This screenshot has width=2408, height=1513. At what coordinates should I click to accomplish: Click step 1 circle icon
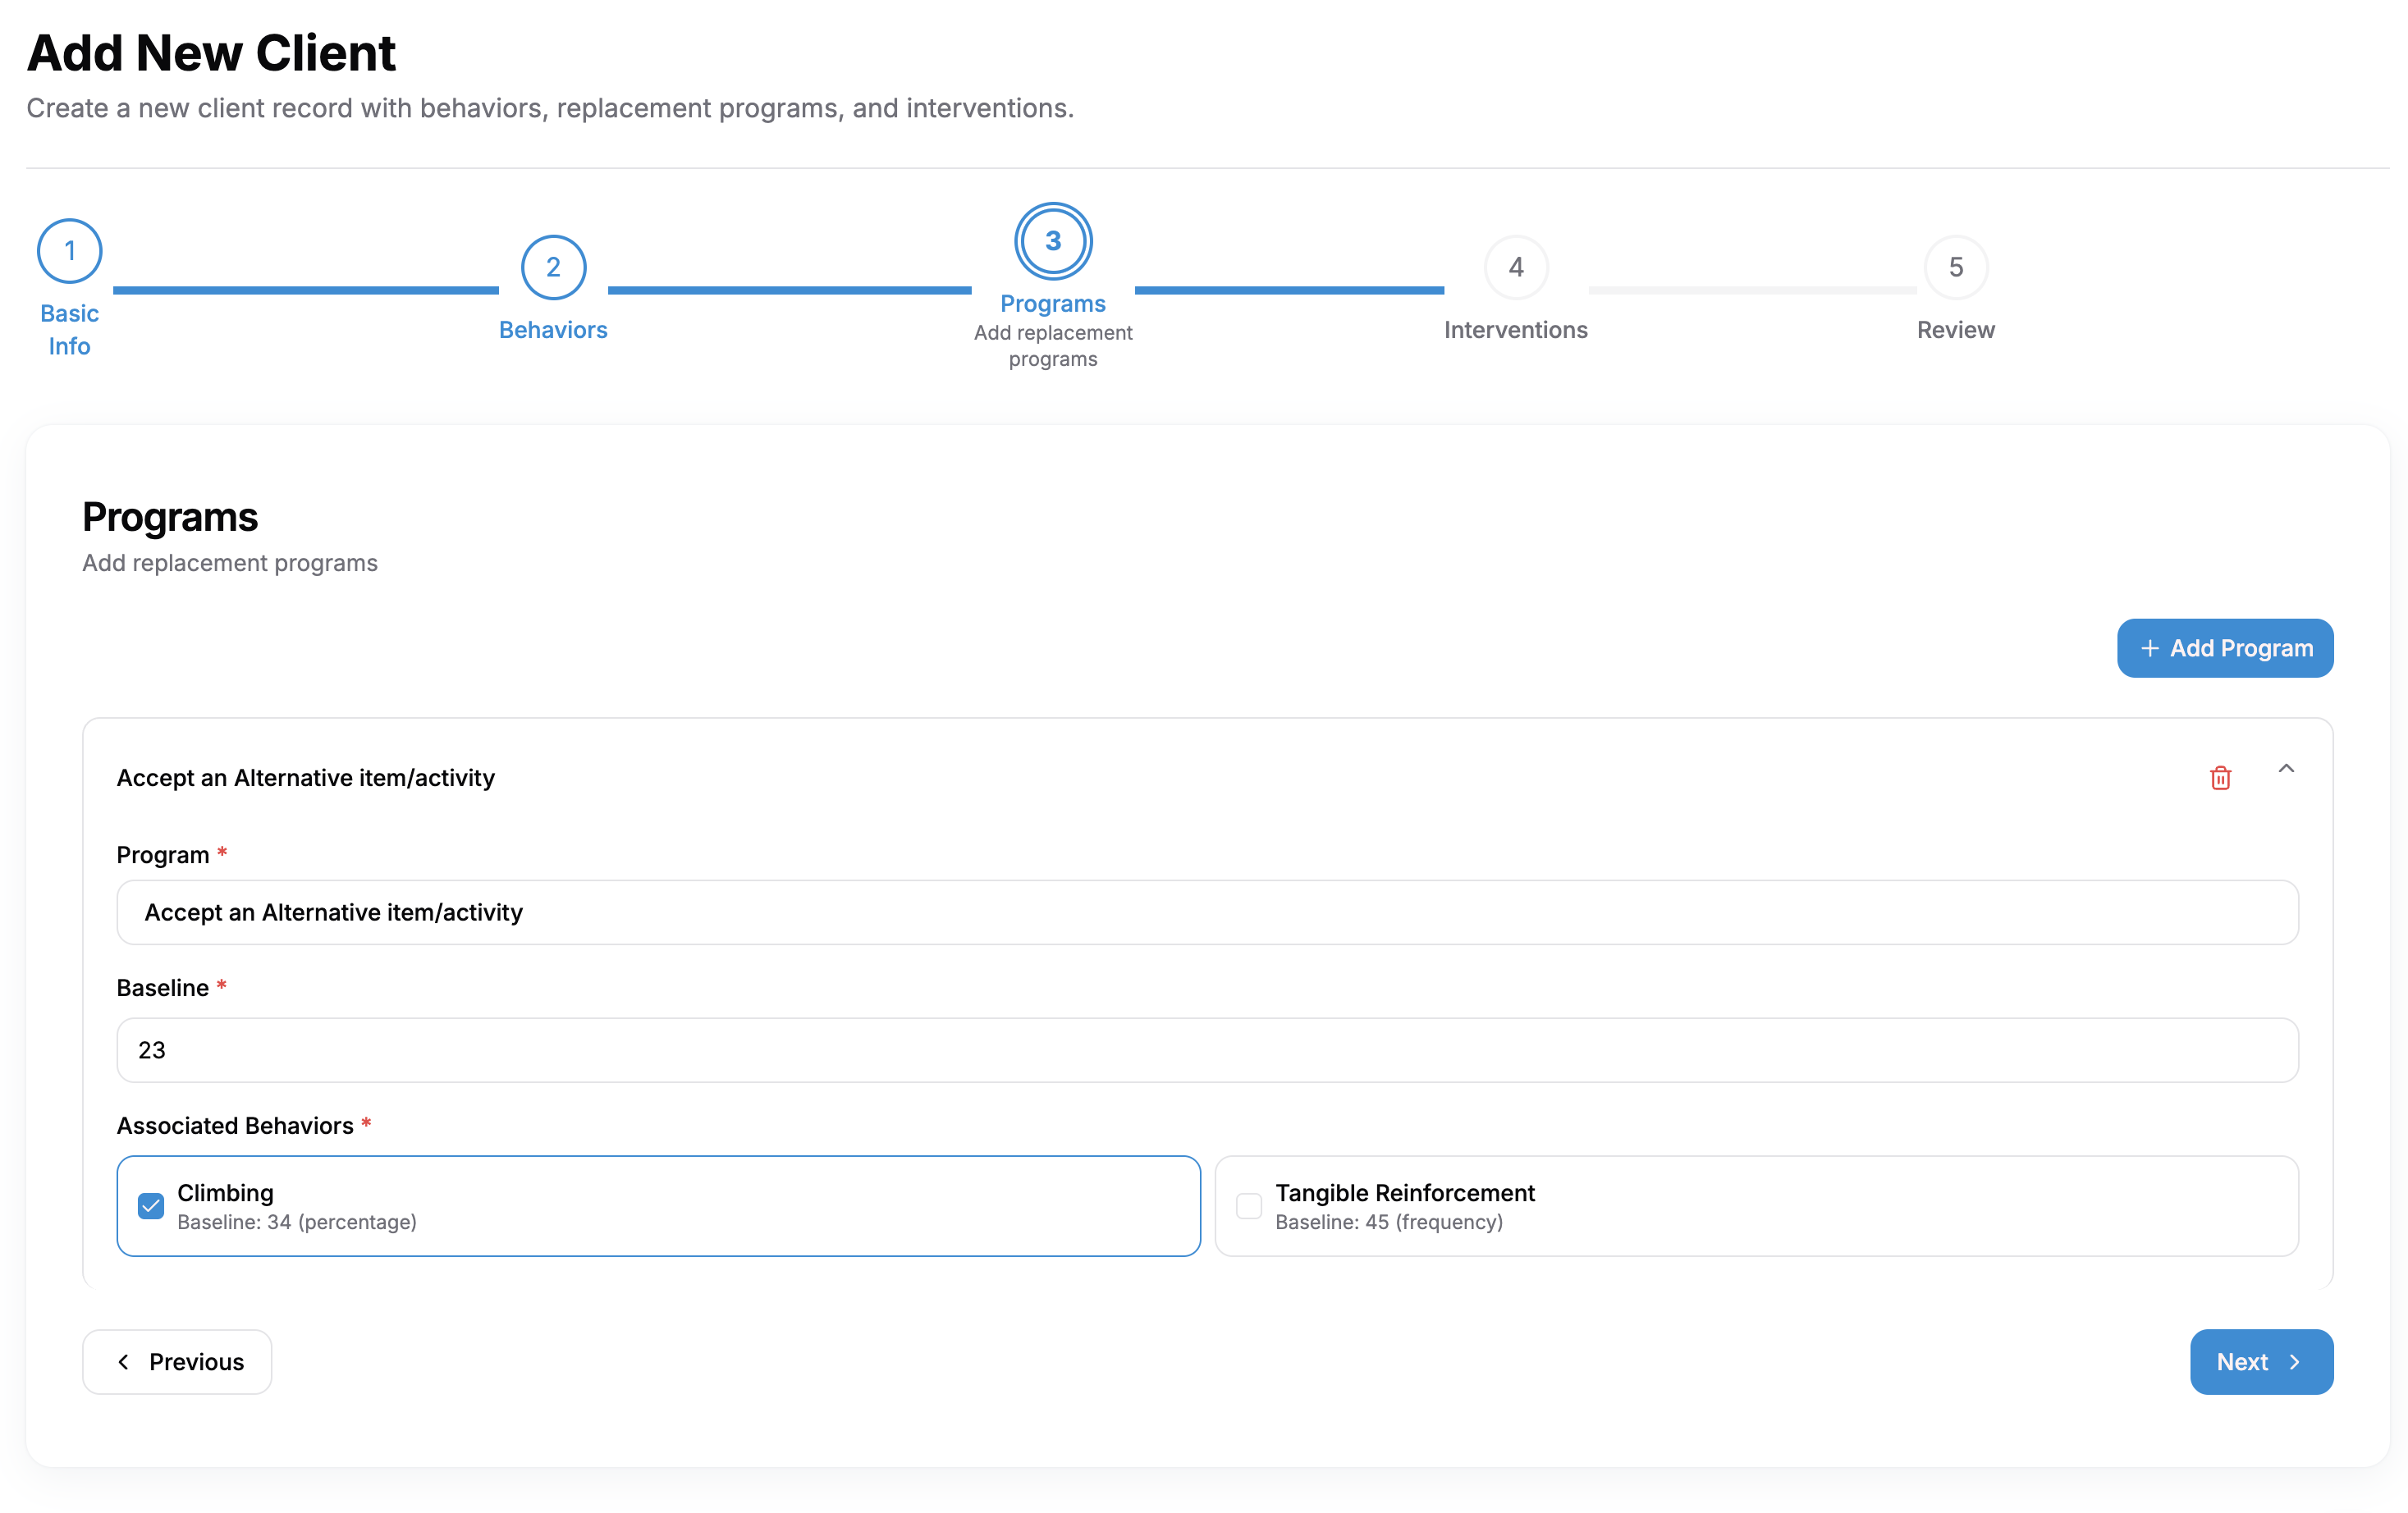69,251
